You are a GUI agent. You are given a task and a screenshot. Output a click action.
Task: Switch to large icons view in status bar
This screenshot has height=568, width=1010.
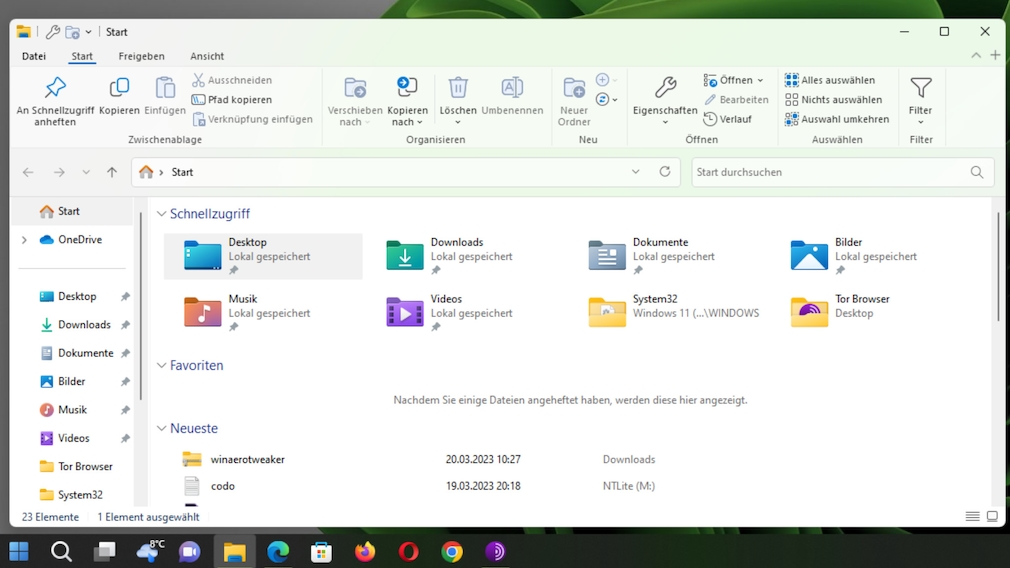(992, 517)
